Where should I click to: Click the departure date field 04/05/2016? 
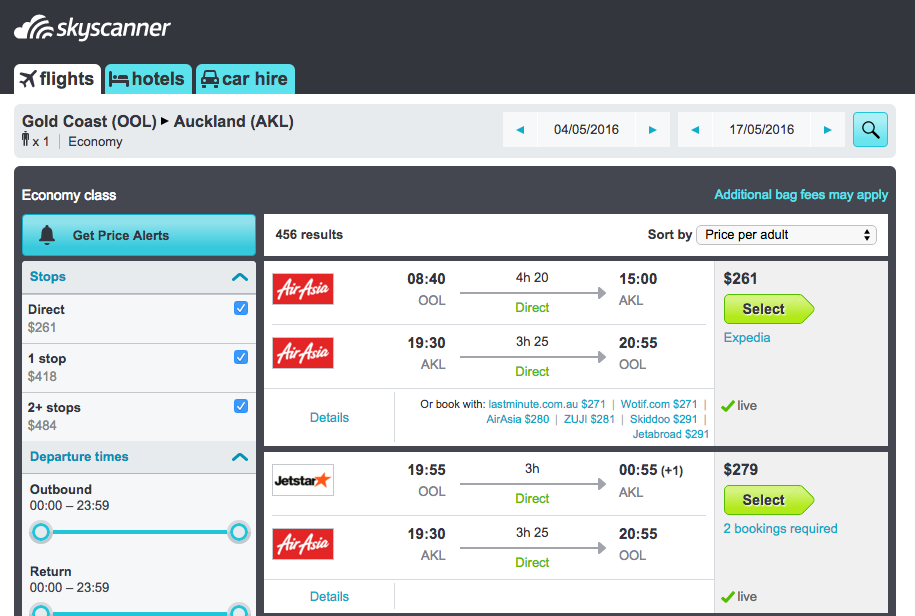(x=586, y=130)
